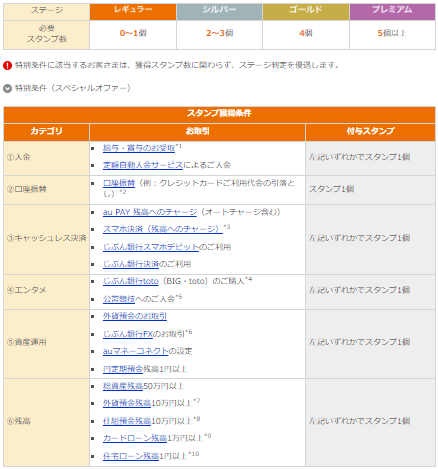Image resolution: width=438 pixels, height=469 pixels.
Task: Click the ④エンタメ category cell
Action: [x=46, y=292]
